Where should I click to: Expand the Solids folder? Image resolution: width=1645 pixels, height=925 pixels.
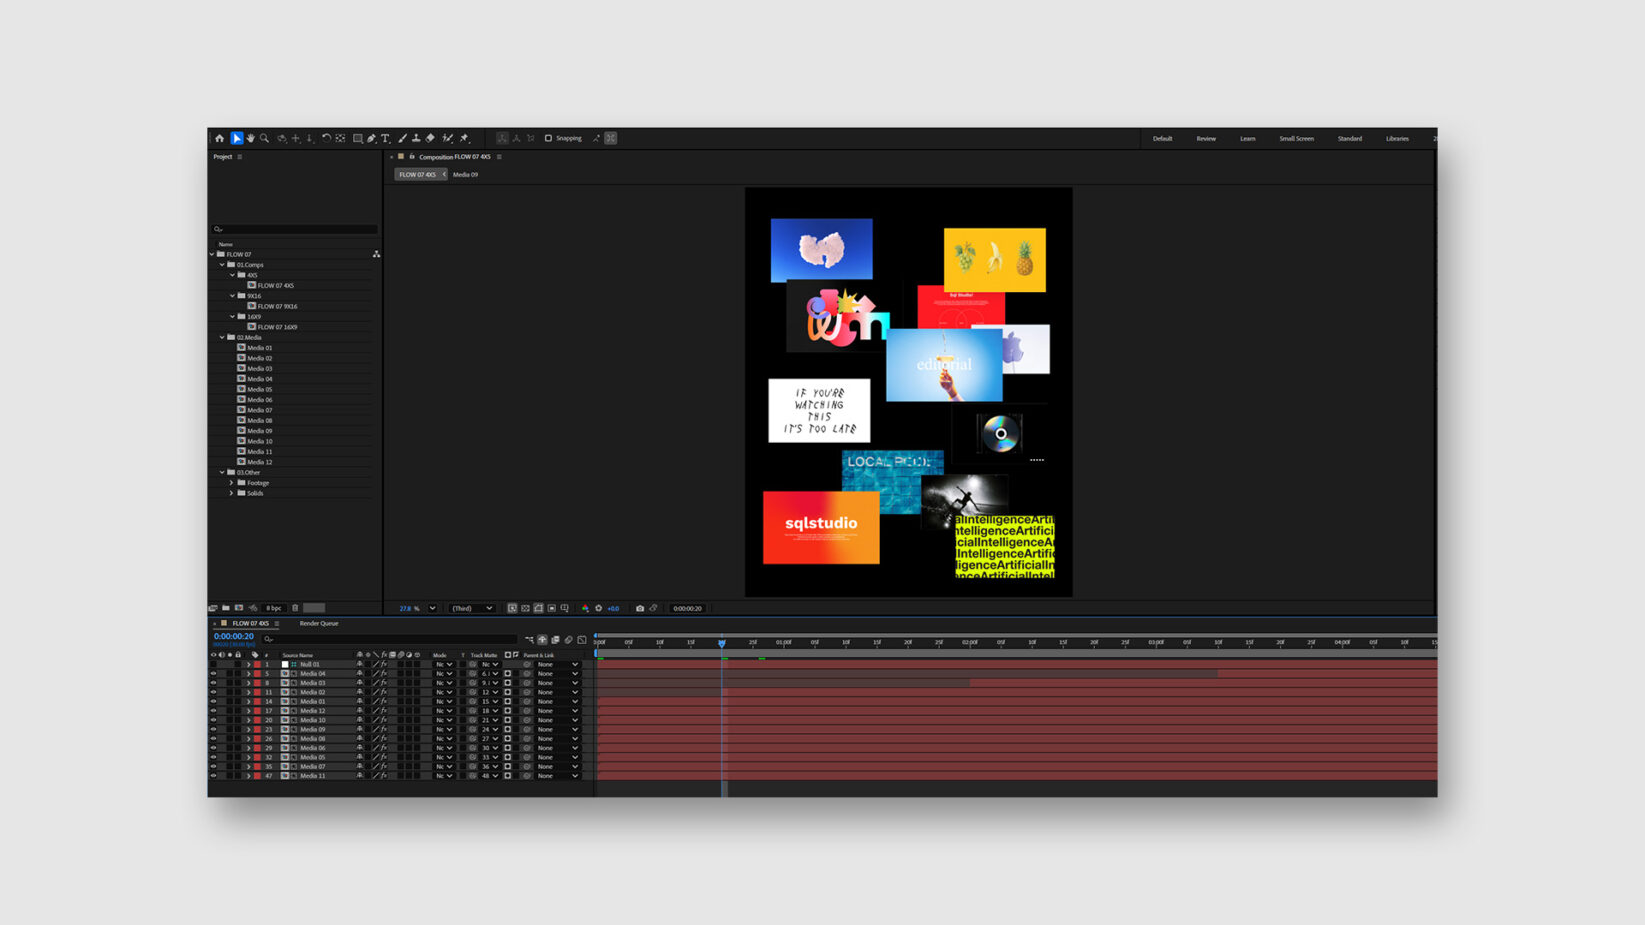point(232,493)
